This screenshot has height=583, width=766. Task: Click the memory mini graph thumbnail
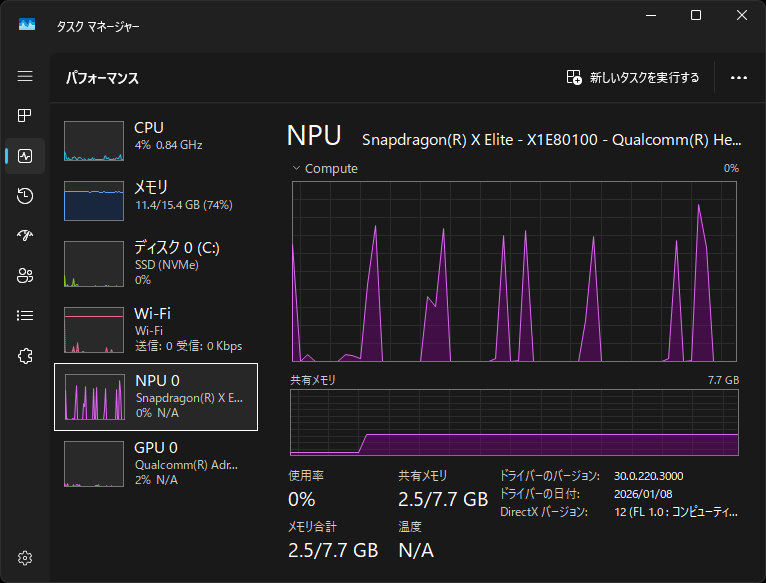pos(94,201)
